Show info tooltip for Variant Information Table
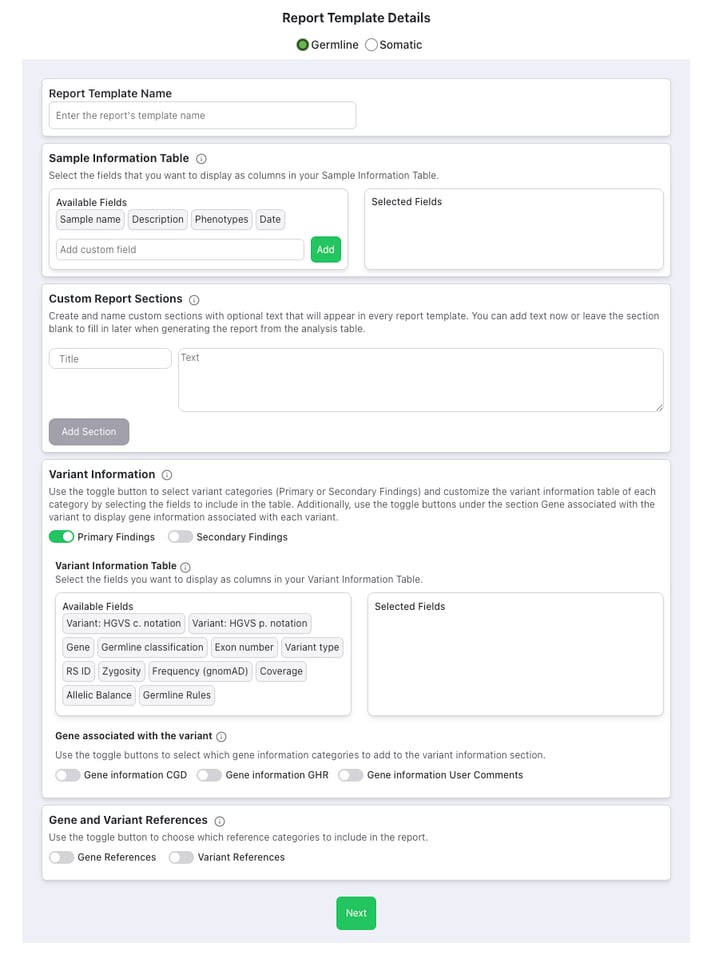Viewport: 711px width, 958px height. point(186,567)
